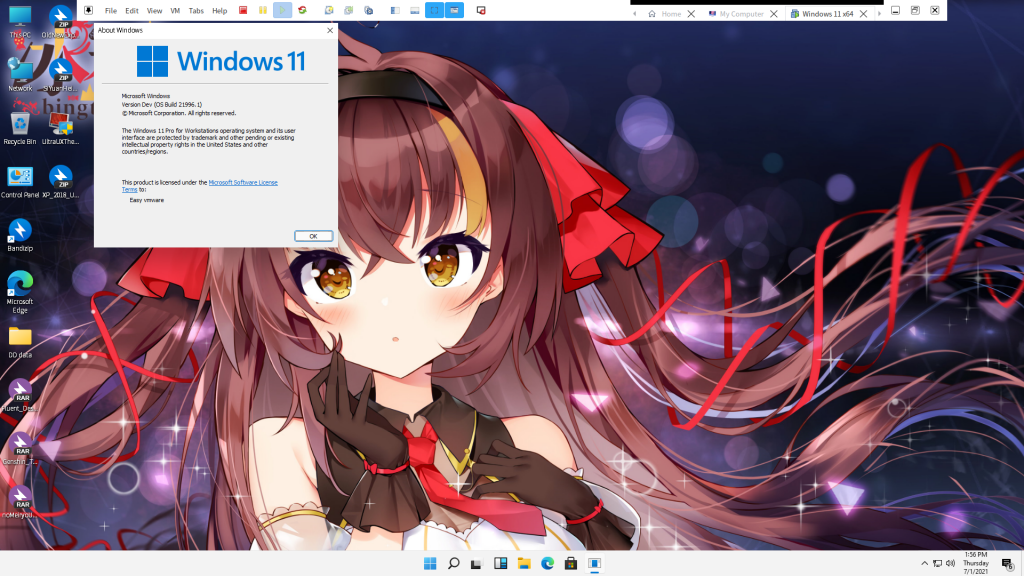1024x576 pixels.
Task: Click the restart guest icon
Action: pos(302,10)
